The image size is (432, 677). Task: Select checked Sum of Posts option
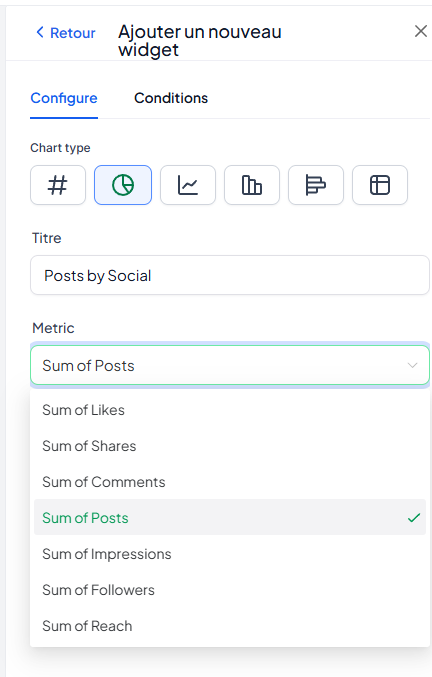tap(230, 518)
